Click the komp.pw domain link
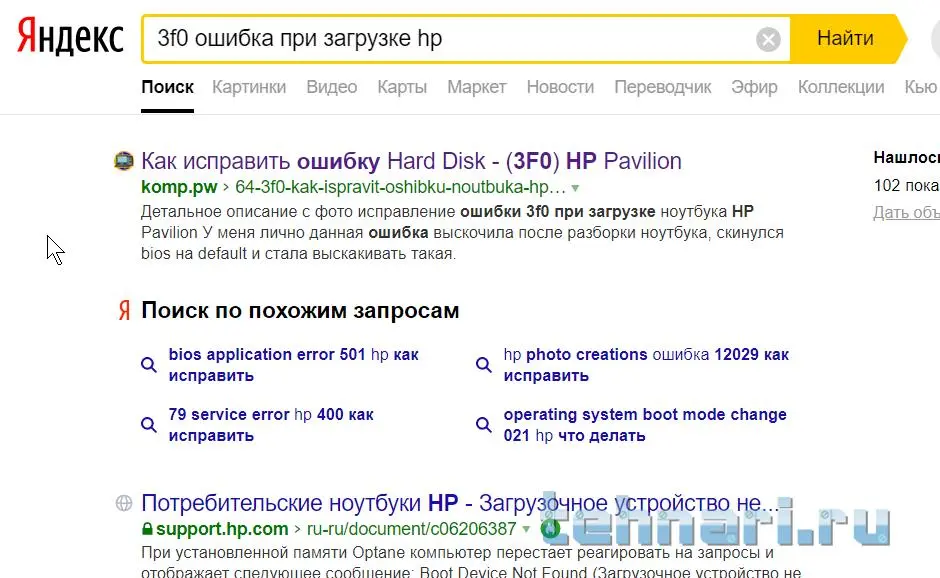The image size is (940, 578). (x=179, y=187)
